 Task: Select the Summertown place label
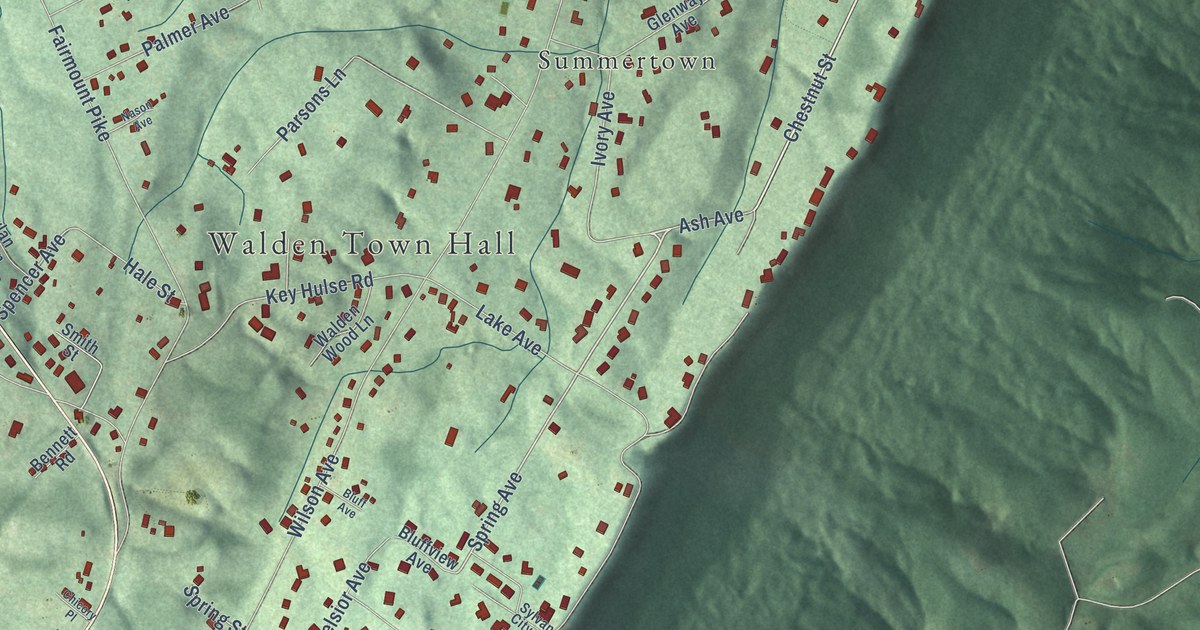[627, 61]
